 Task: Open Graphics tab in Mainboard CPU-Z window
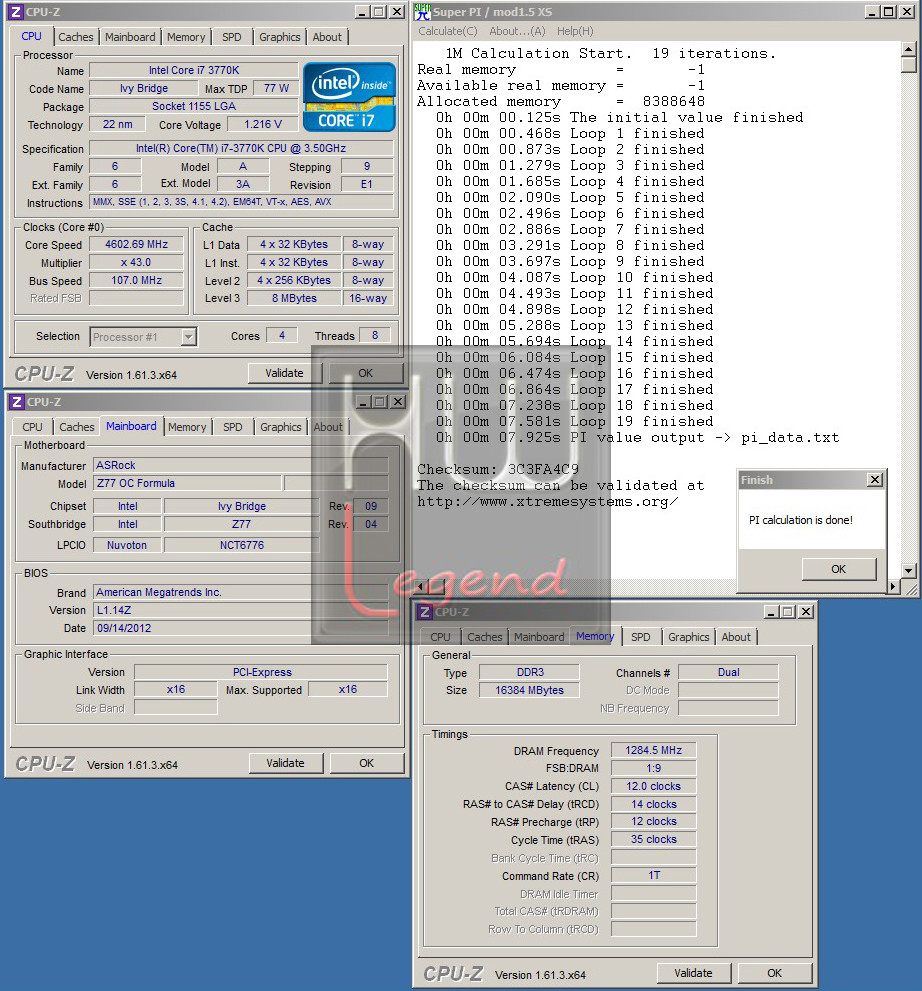(281, 427)
